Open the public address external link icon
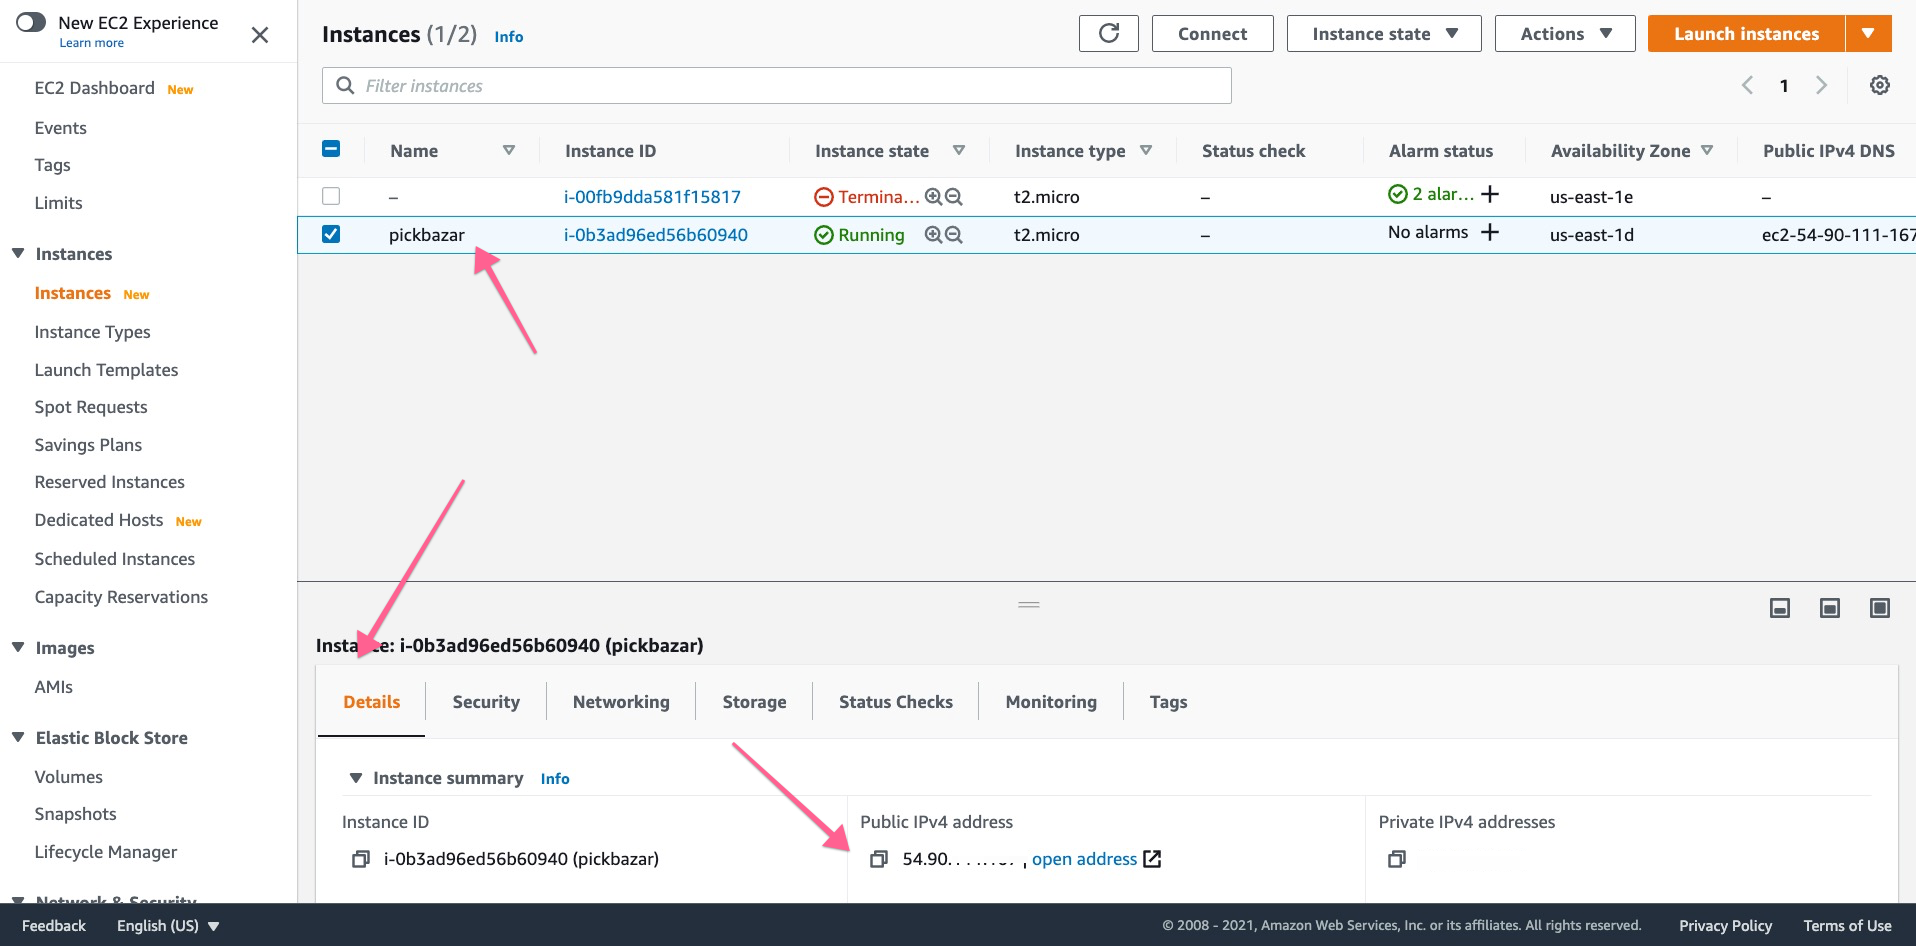 click(1152, 859)
